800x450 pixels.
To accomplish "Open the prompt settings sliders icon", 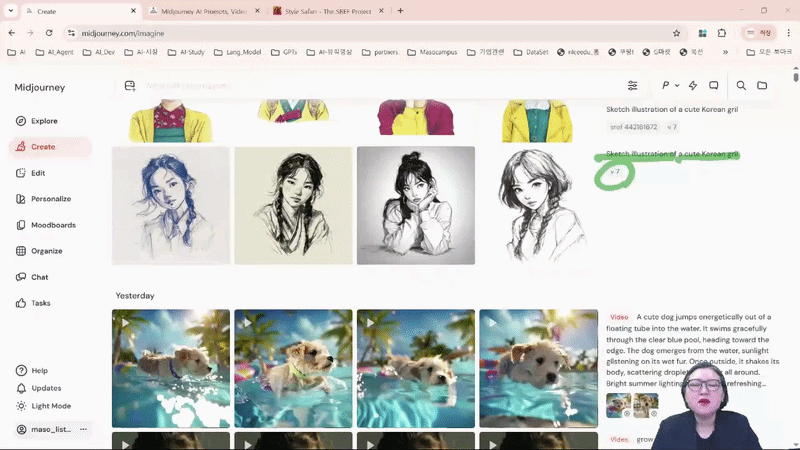I will [632, 86].
